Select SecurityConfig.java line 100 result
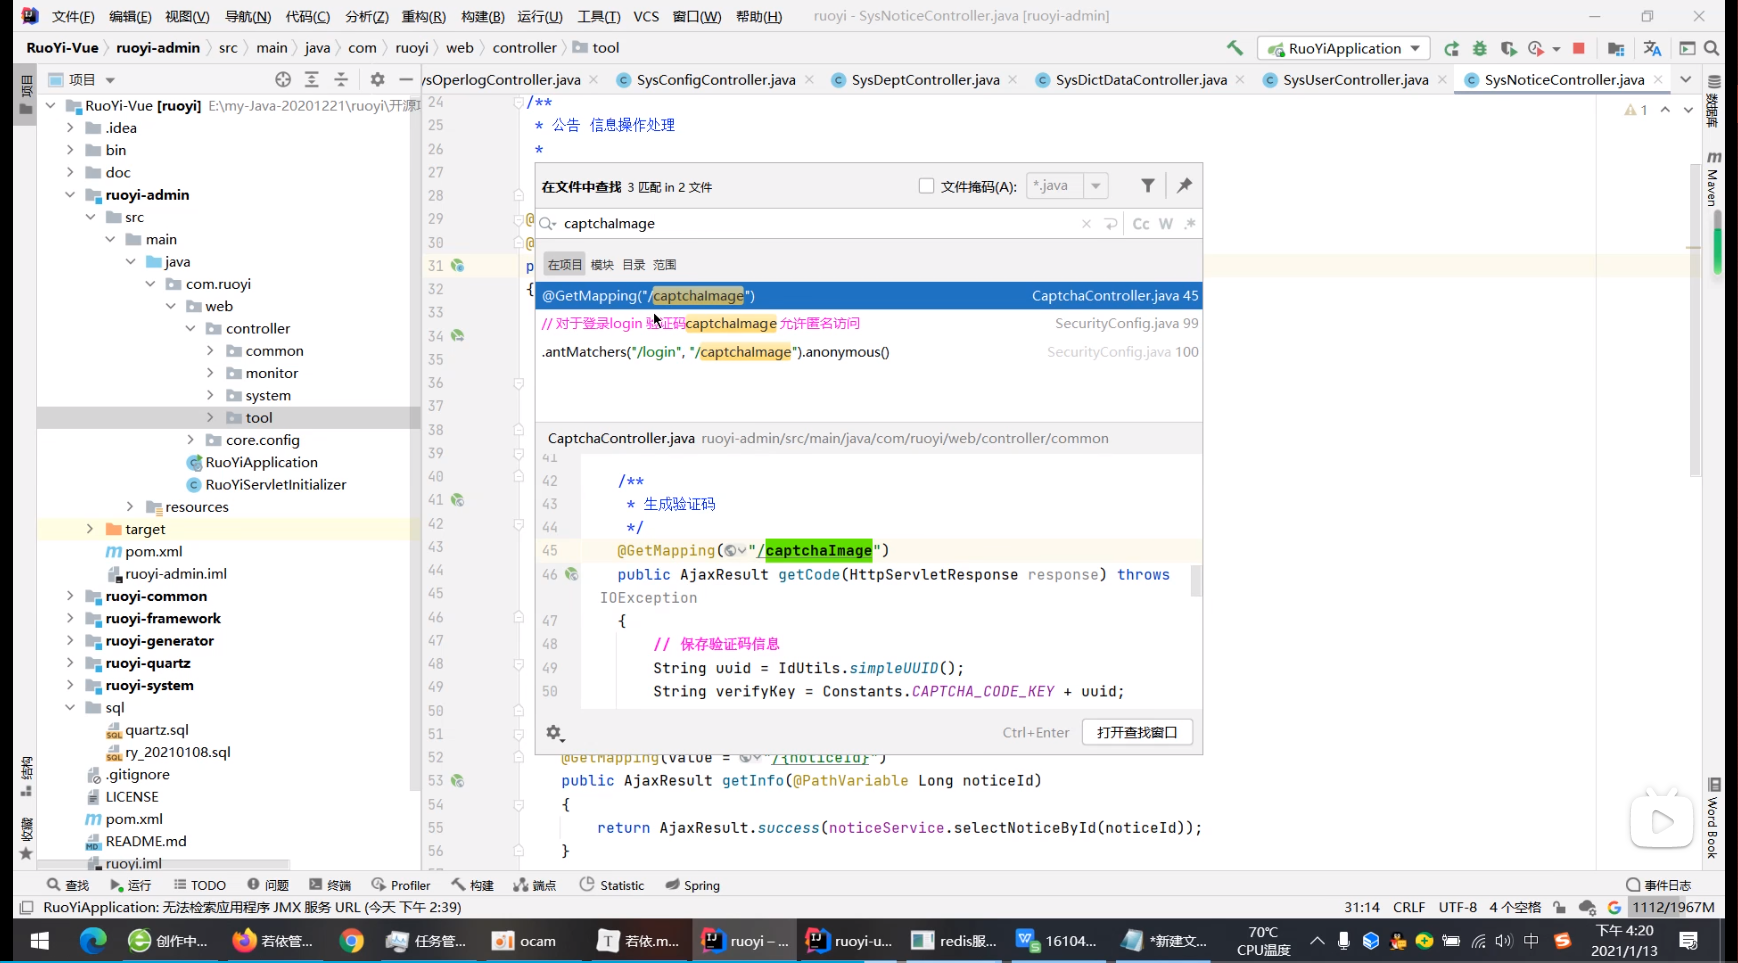Screen dimensions: 1738x963 coord(869,352)
